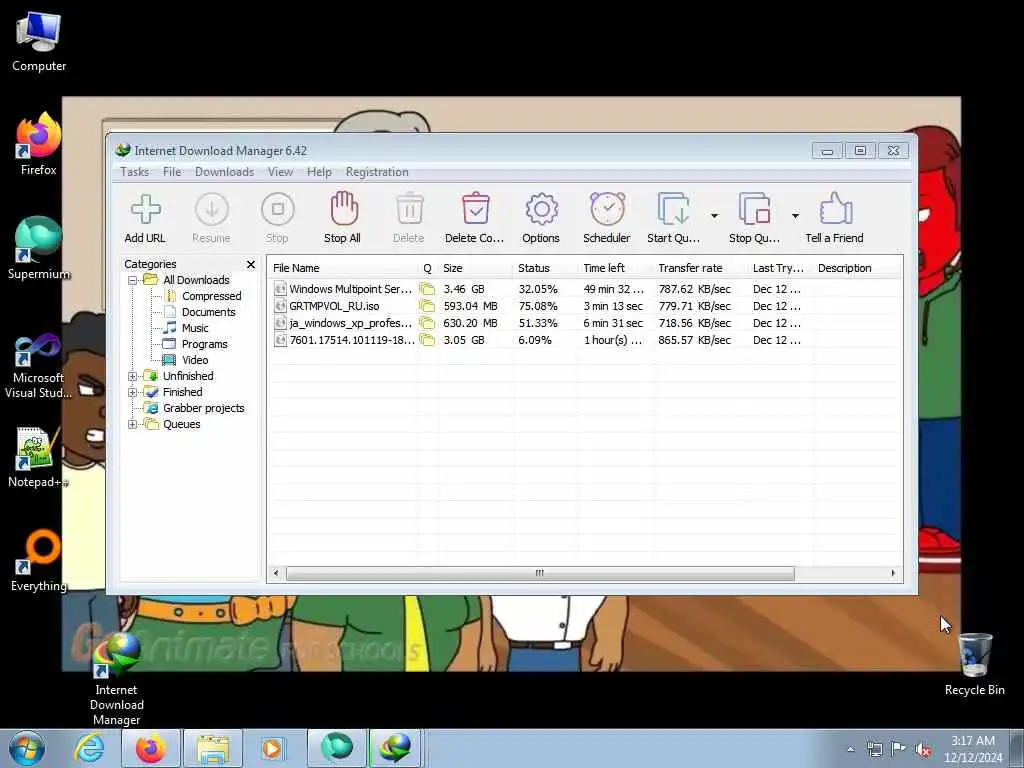Screen dimensions: 1024x768
Task: Select the GRTMPVOL_RU.iso download
Action: point(584,306)
